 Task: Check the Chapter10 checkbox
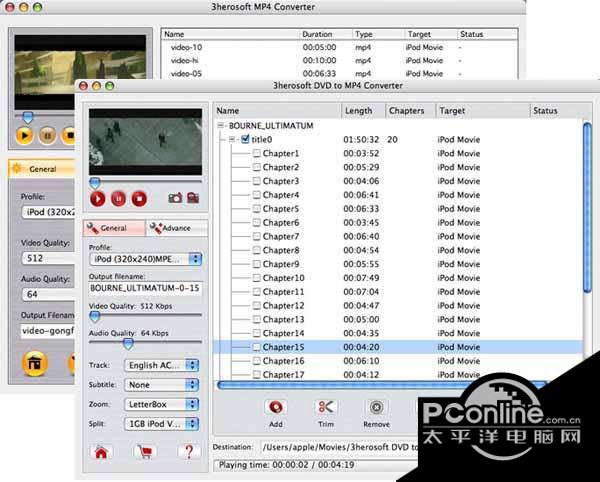pyautogui.click(x=256, y=278)
